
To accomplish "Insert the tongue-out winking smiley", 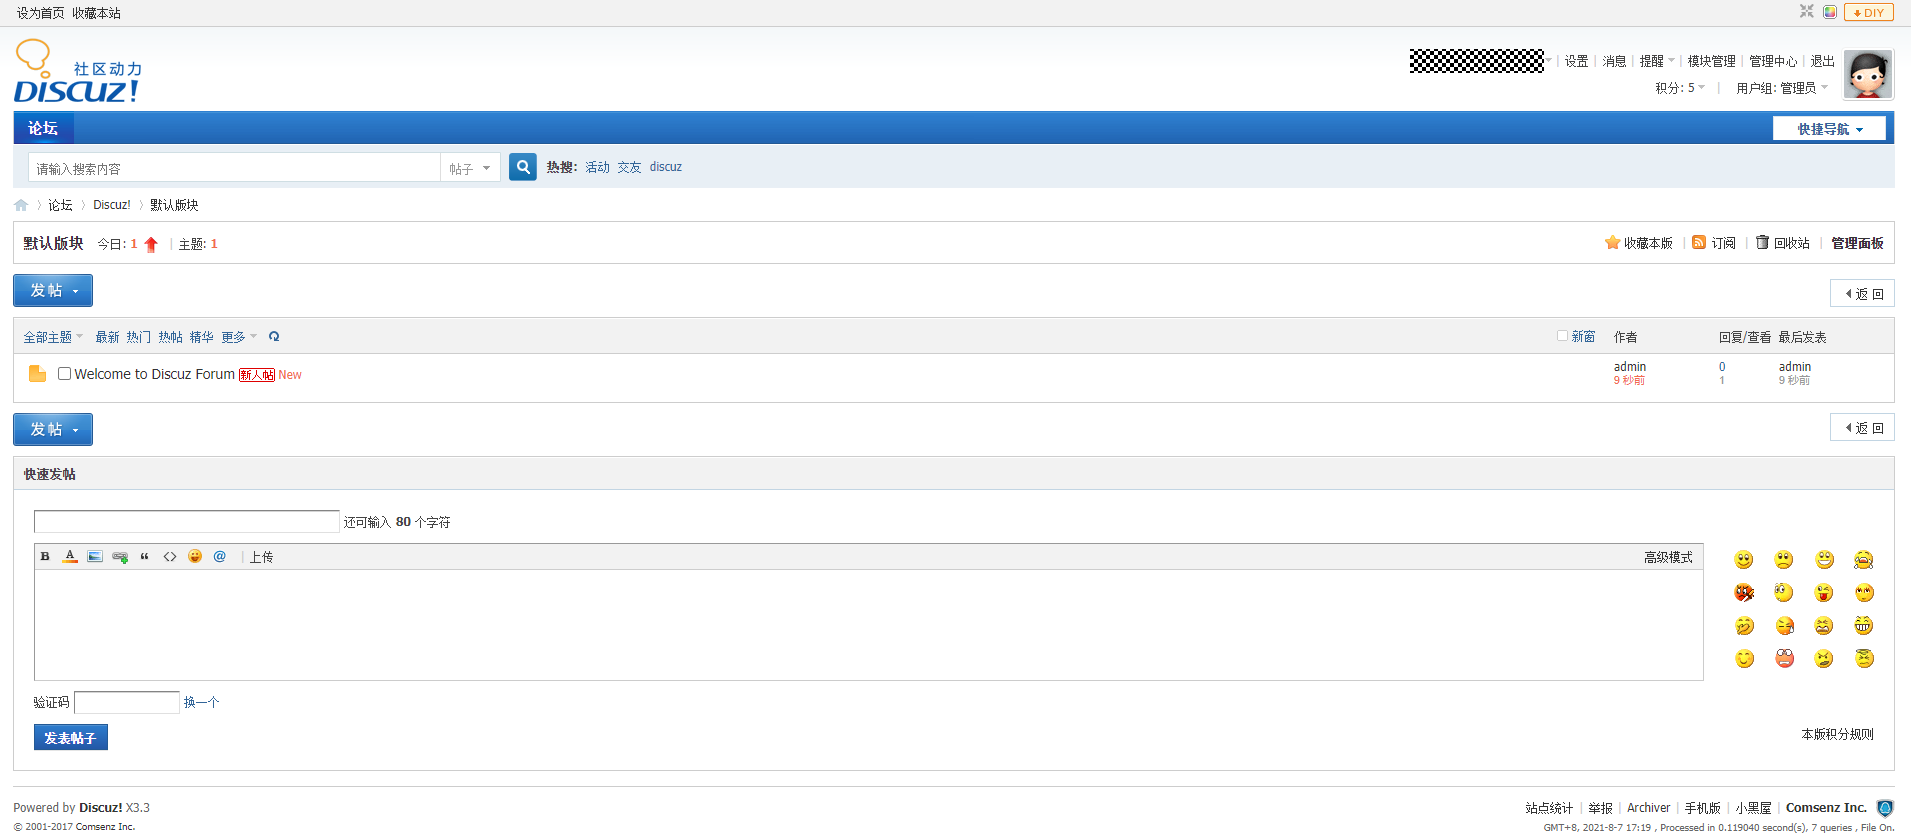I will pyautogui.click(x=1824, y=593).
